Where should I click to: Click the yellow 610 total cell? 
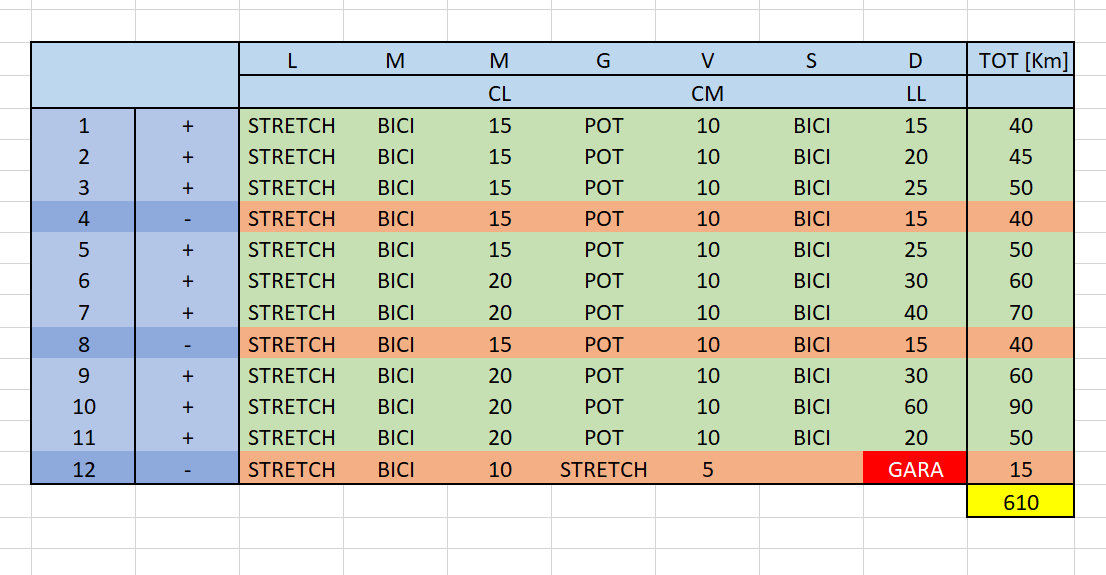coord(1020,502)
